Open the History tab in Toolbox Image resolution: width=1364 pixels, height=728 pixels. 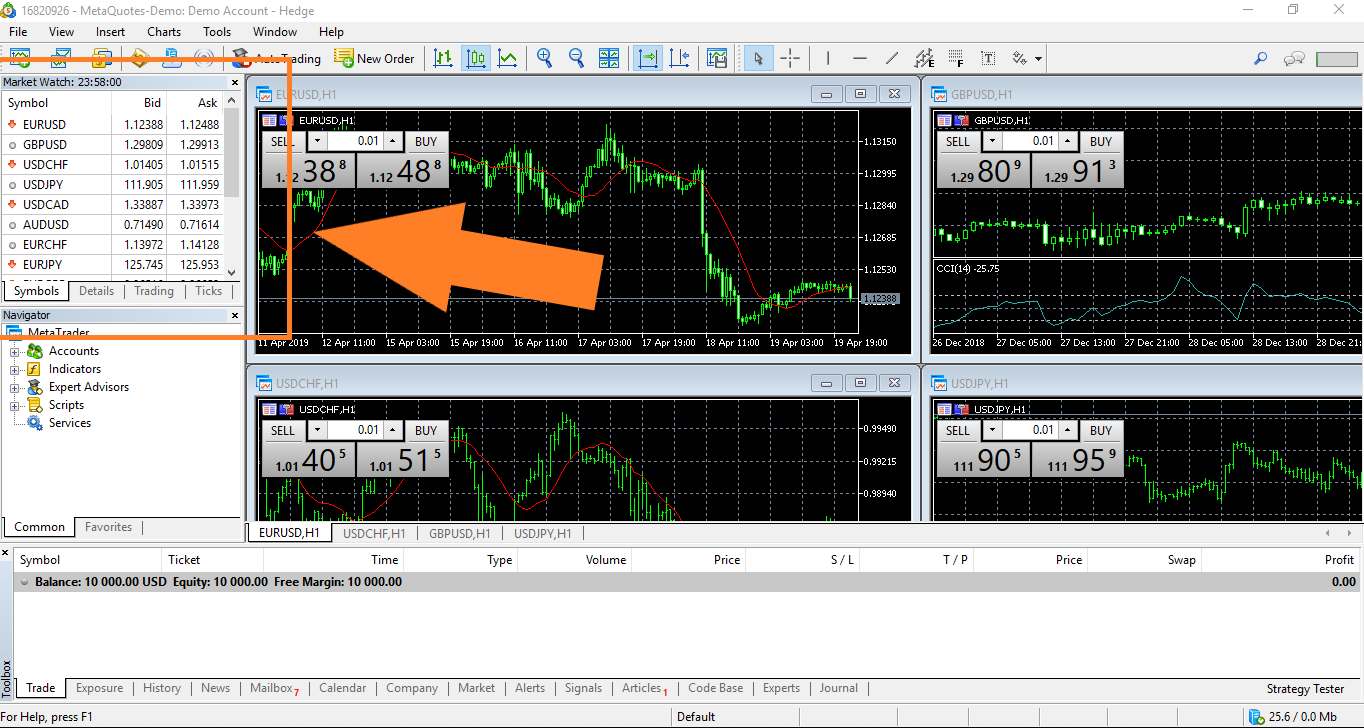(162, 688)
